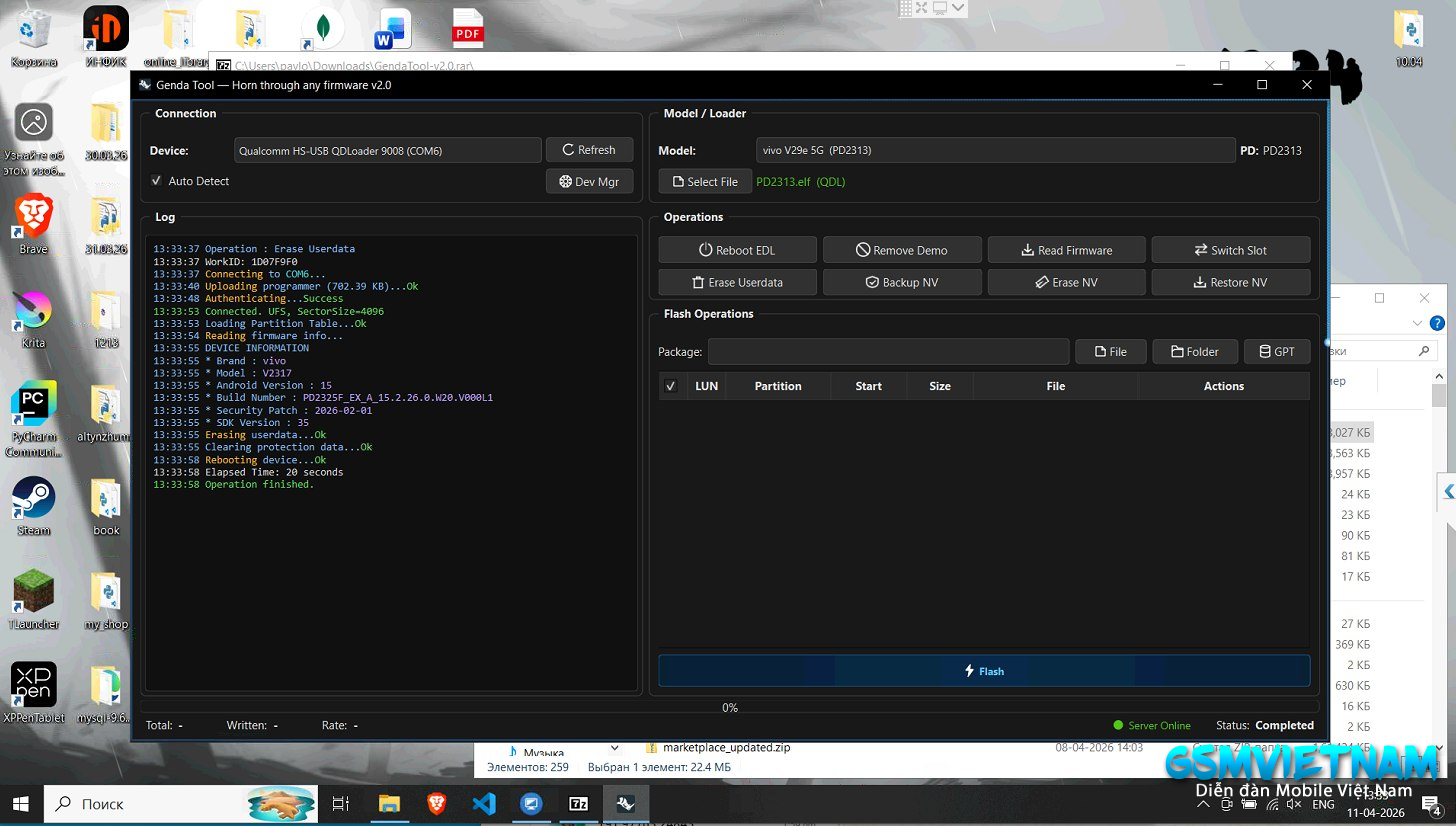The height and width of the screenshot is (826, 1456).
Task: Click the Reboot EDL power button
Action: click(x=737, y=250)
